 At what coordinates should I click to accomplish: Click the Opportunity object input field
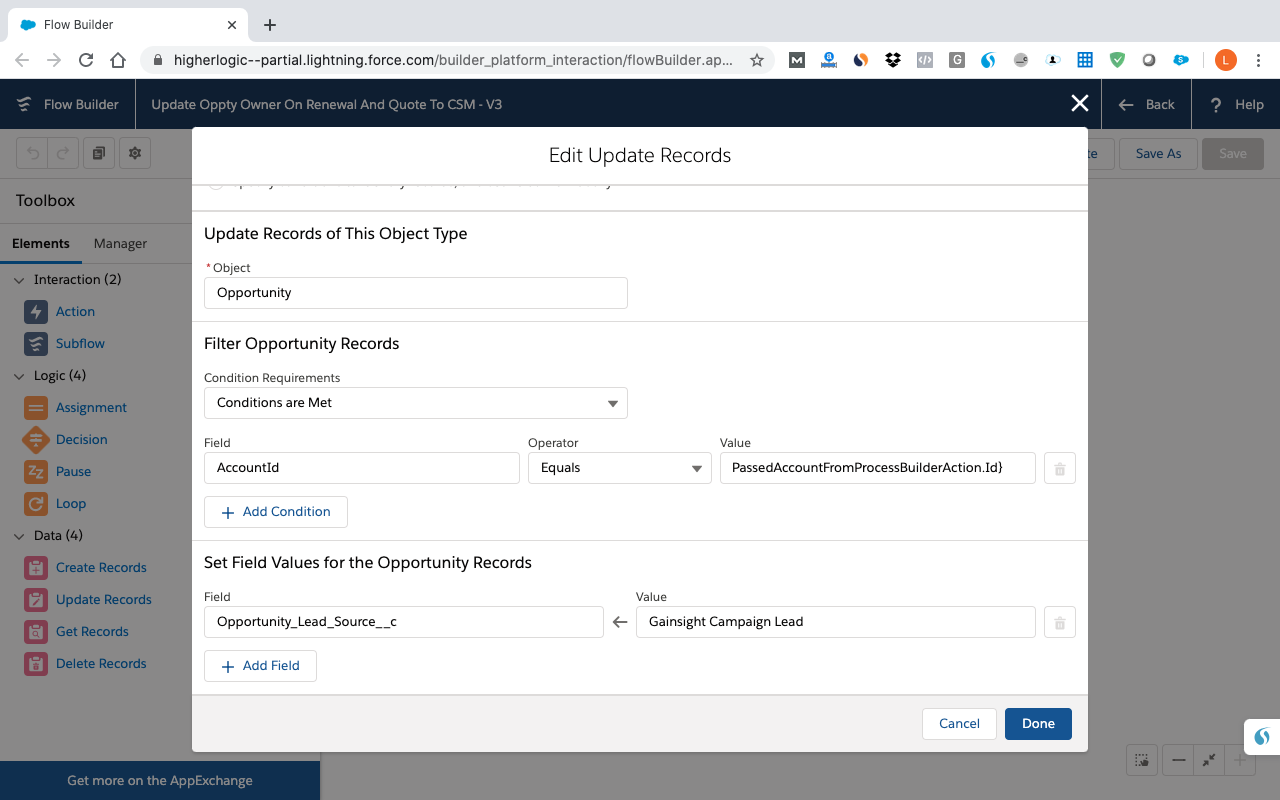415,293
